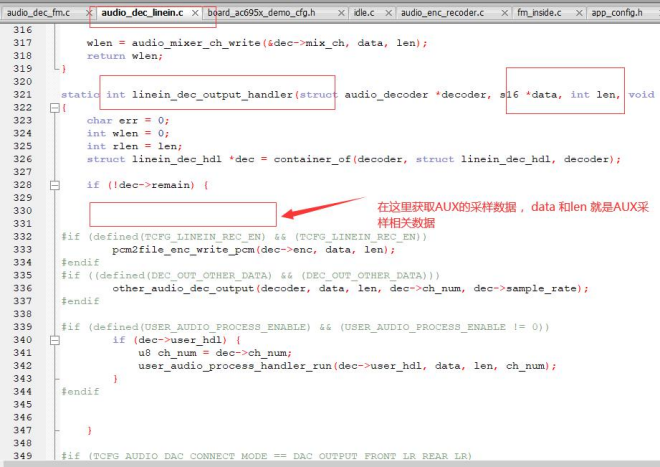Close the fm_inside.c tab
660x467 pixels.
579,13
